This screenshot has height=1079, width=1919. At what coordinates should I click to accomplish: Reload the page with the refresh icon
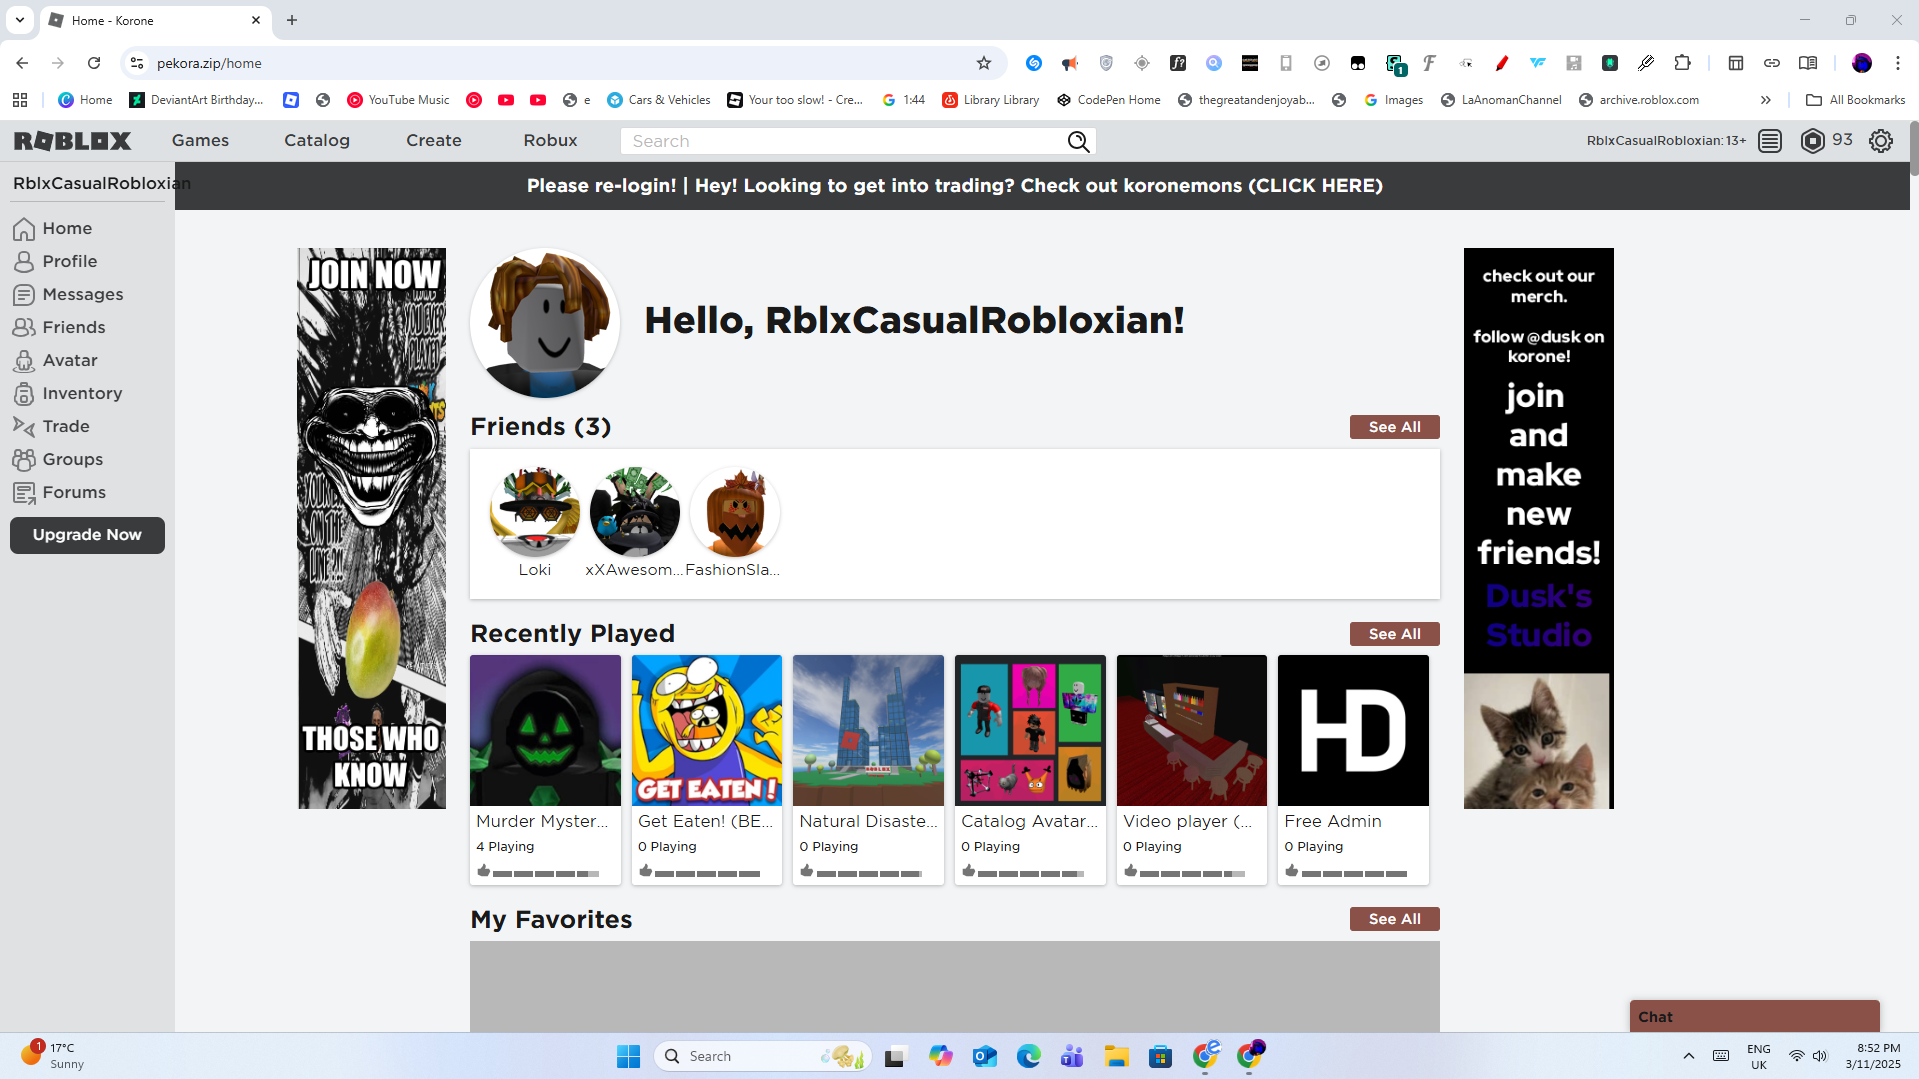click(x=94, y=63)
